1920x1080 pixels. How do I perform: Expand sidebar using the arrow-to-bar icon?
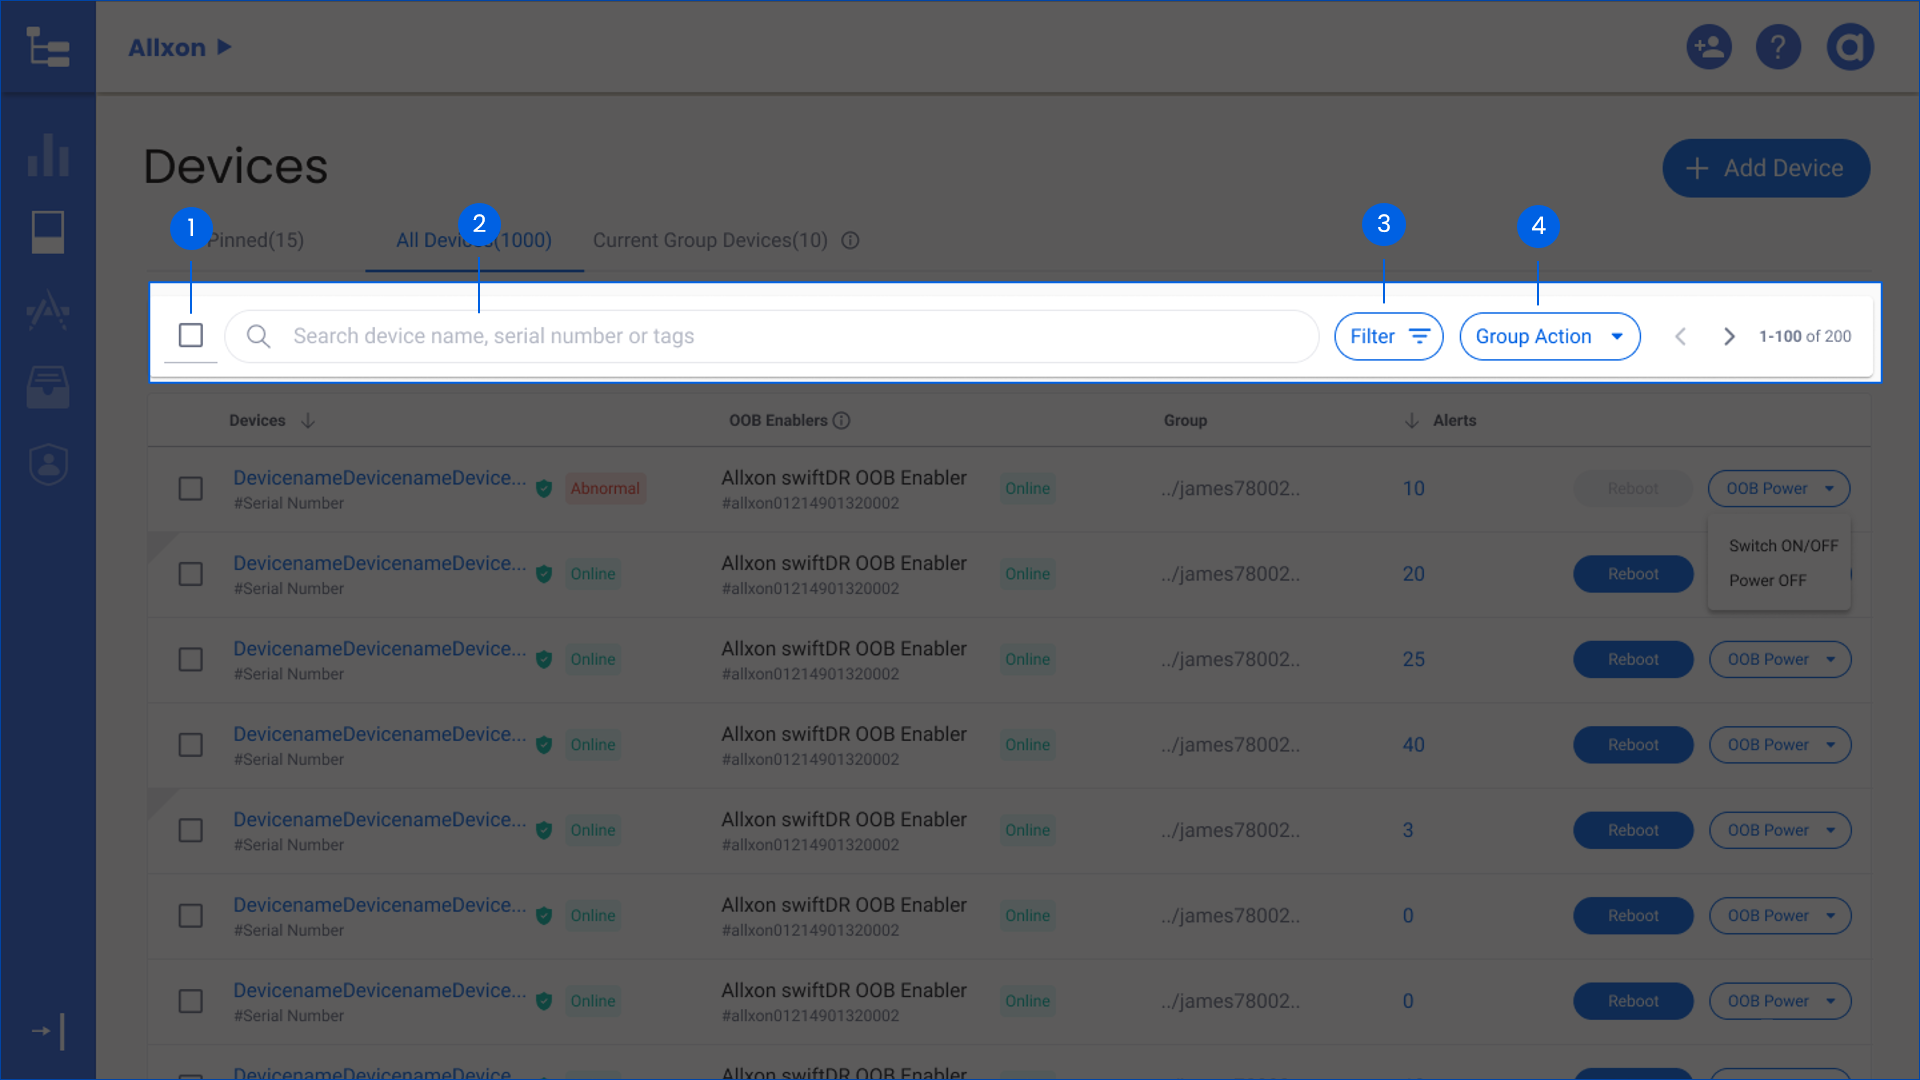[x=48, y=1031]
